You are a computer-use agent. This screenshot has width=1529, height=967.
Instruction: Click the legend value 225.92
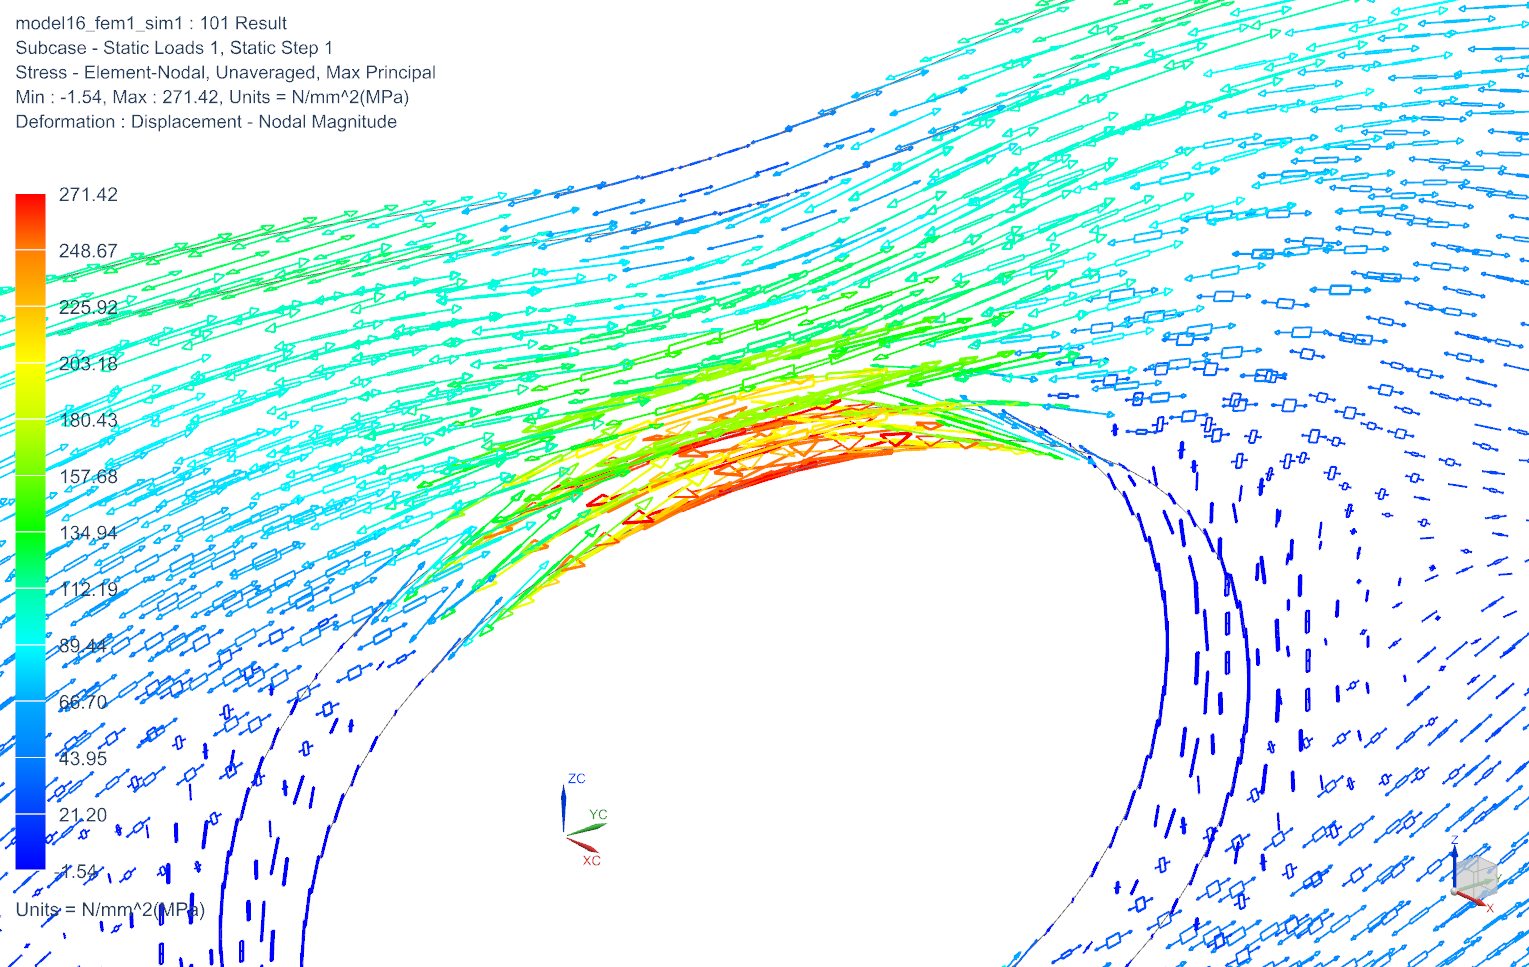point(88,307)
